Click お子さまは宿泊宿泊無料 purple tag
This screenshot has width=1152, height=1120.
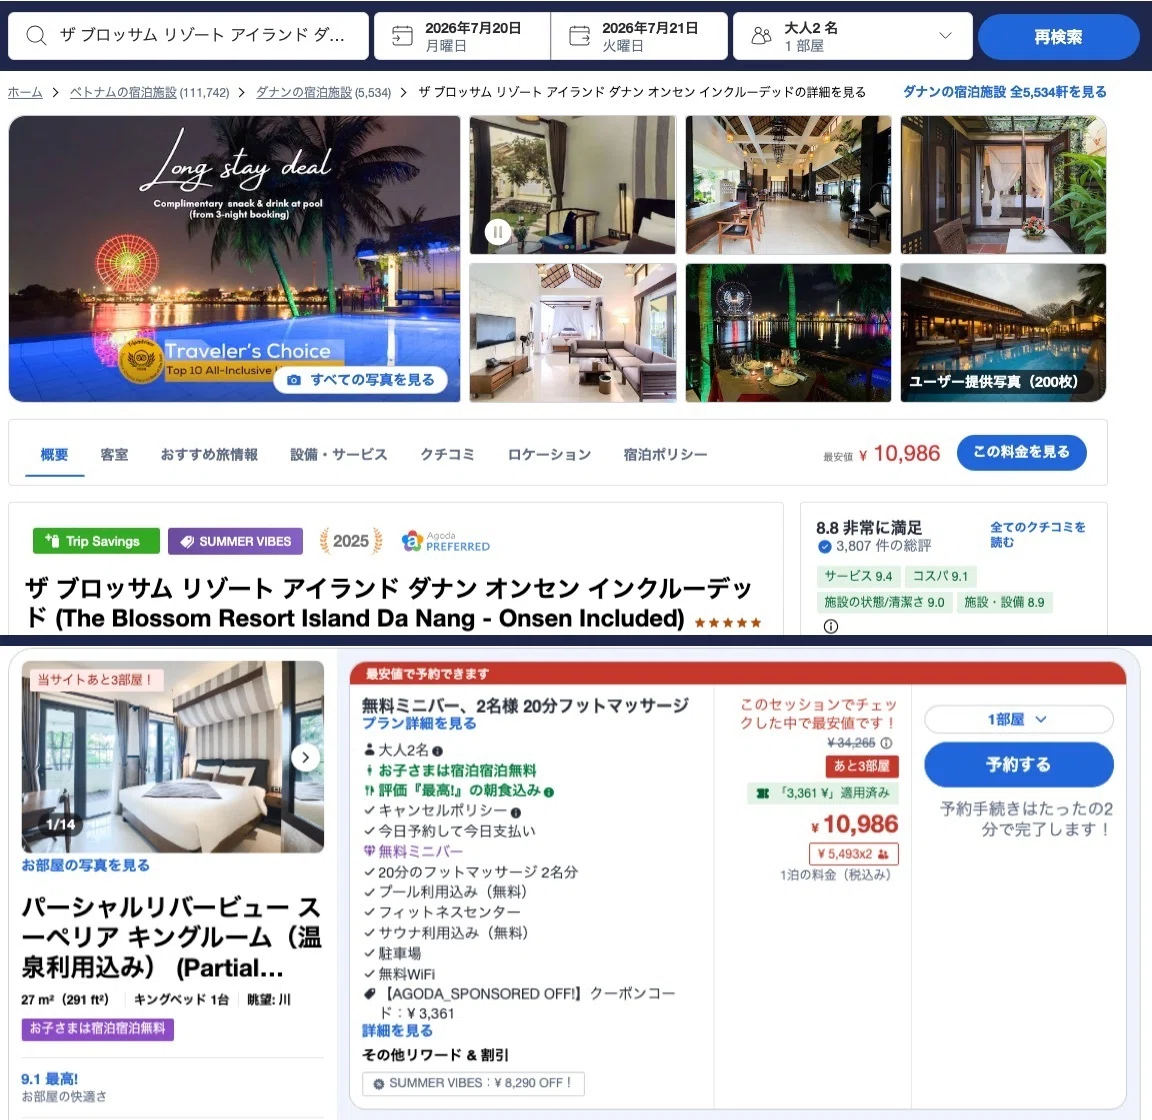click(x=98, y=1029)
